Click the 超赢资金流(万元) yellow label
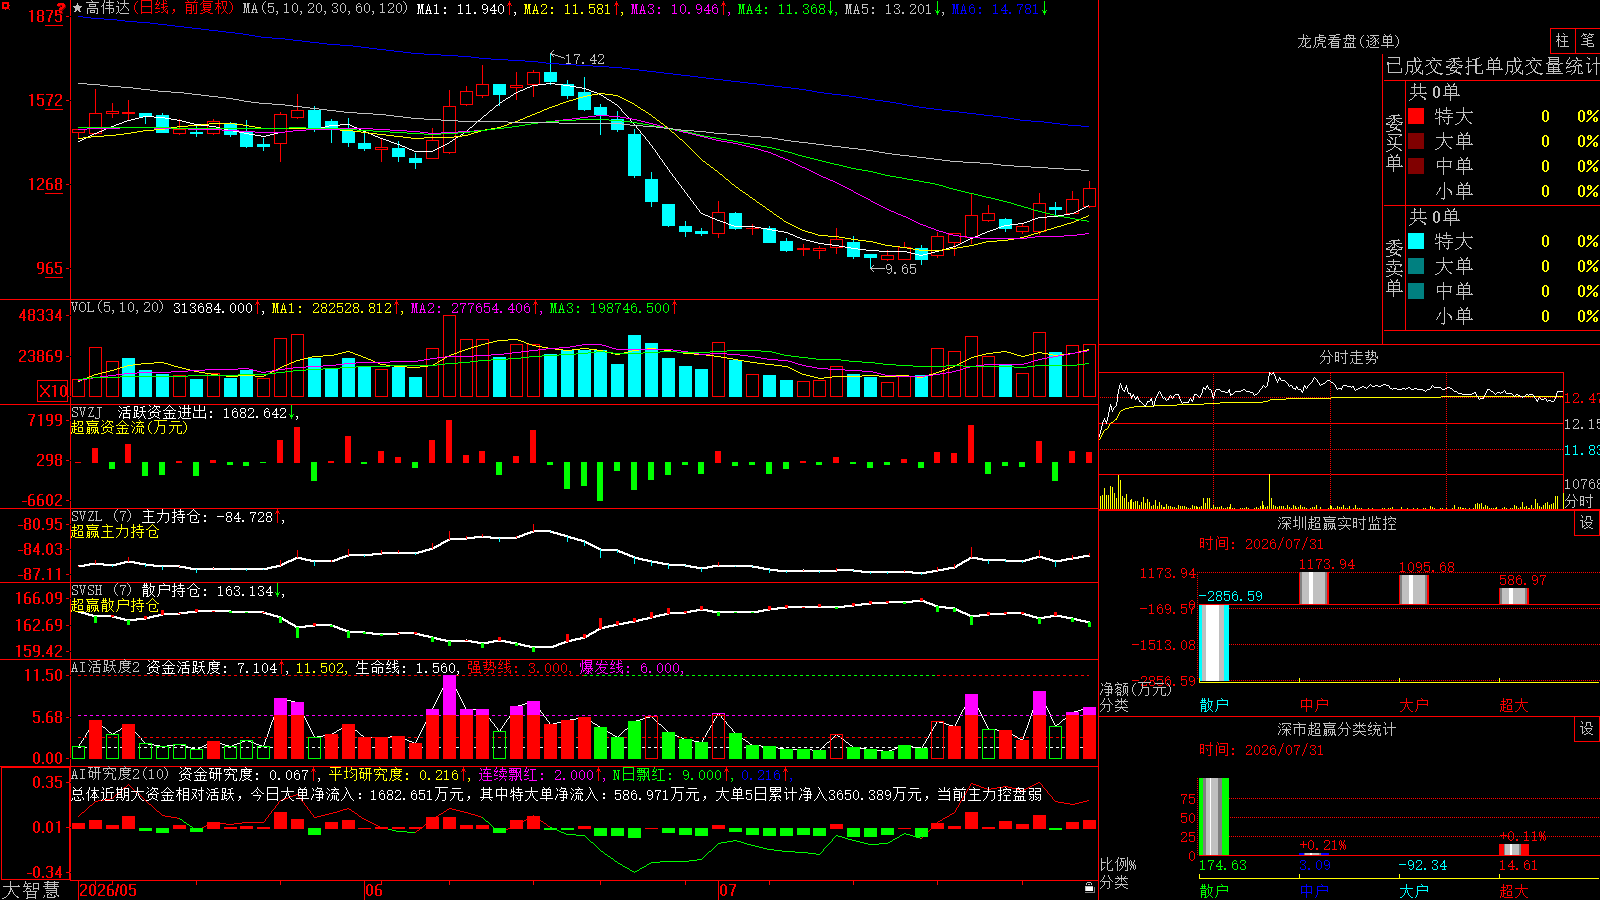1600x900 pixels. pos(129,427)
